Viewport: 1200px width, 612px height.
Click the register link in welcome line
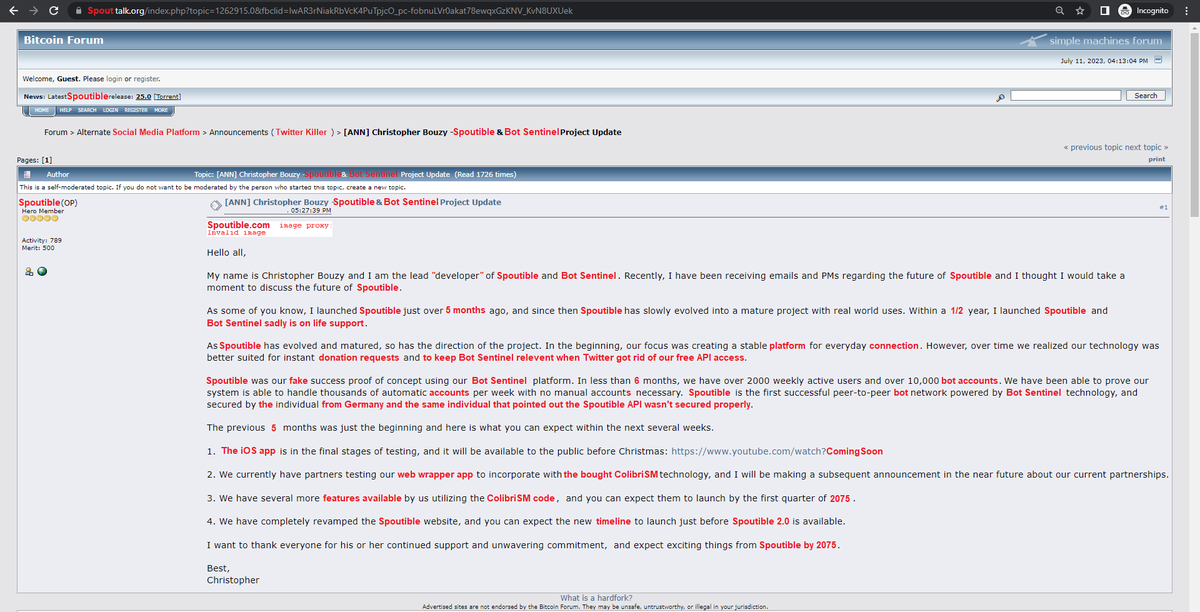(x=147, y=78)
